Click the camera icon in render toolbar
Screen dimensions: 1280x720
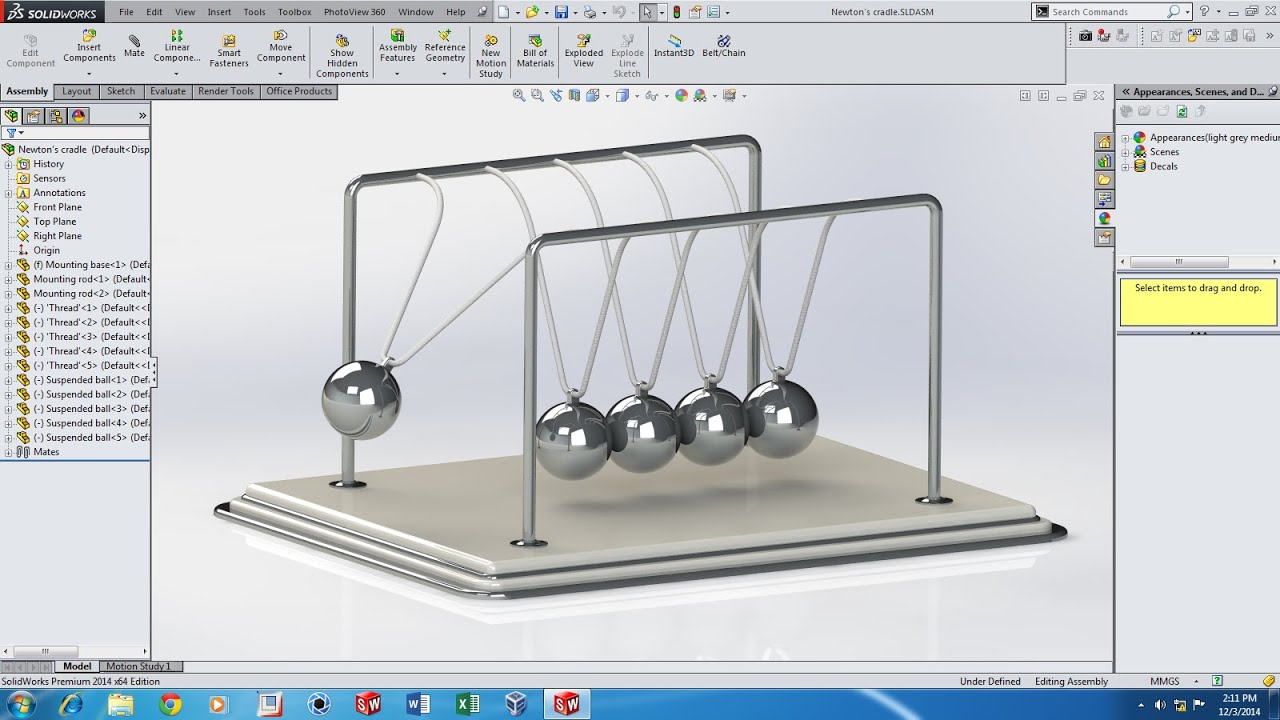point(1085,35)
